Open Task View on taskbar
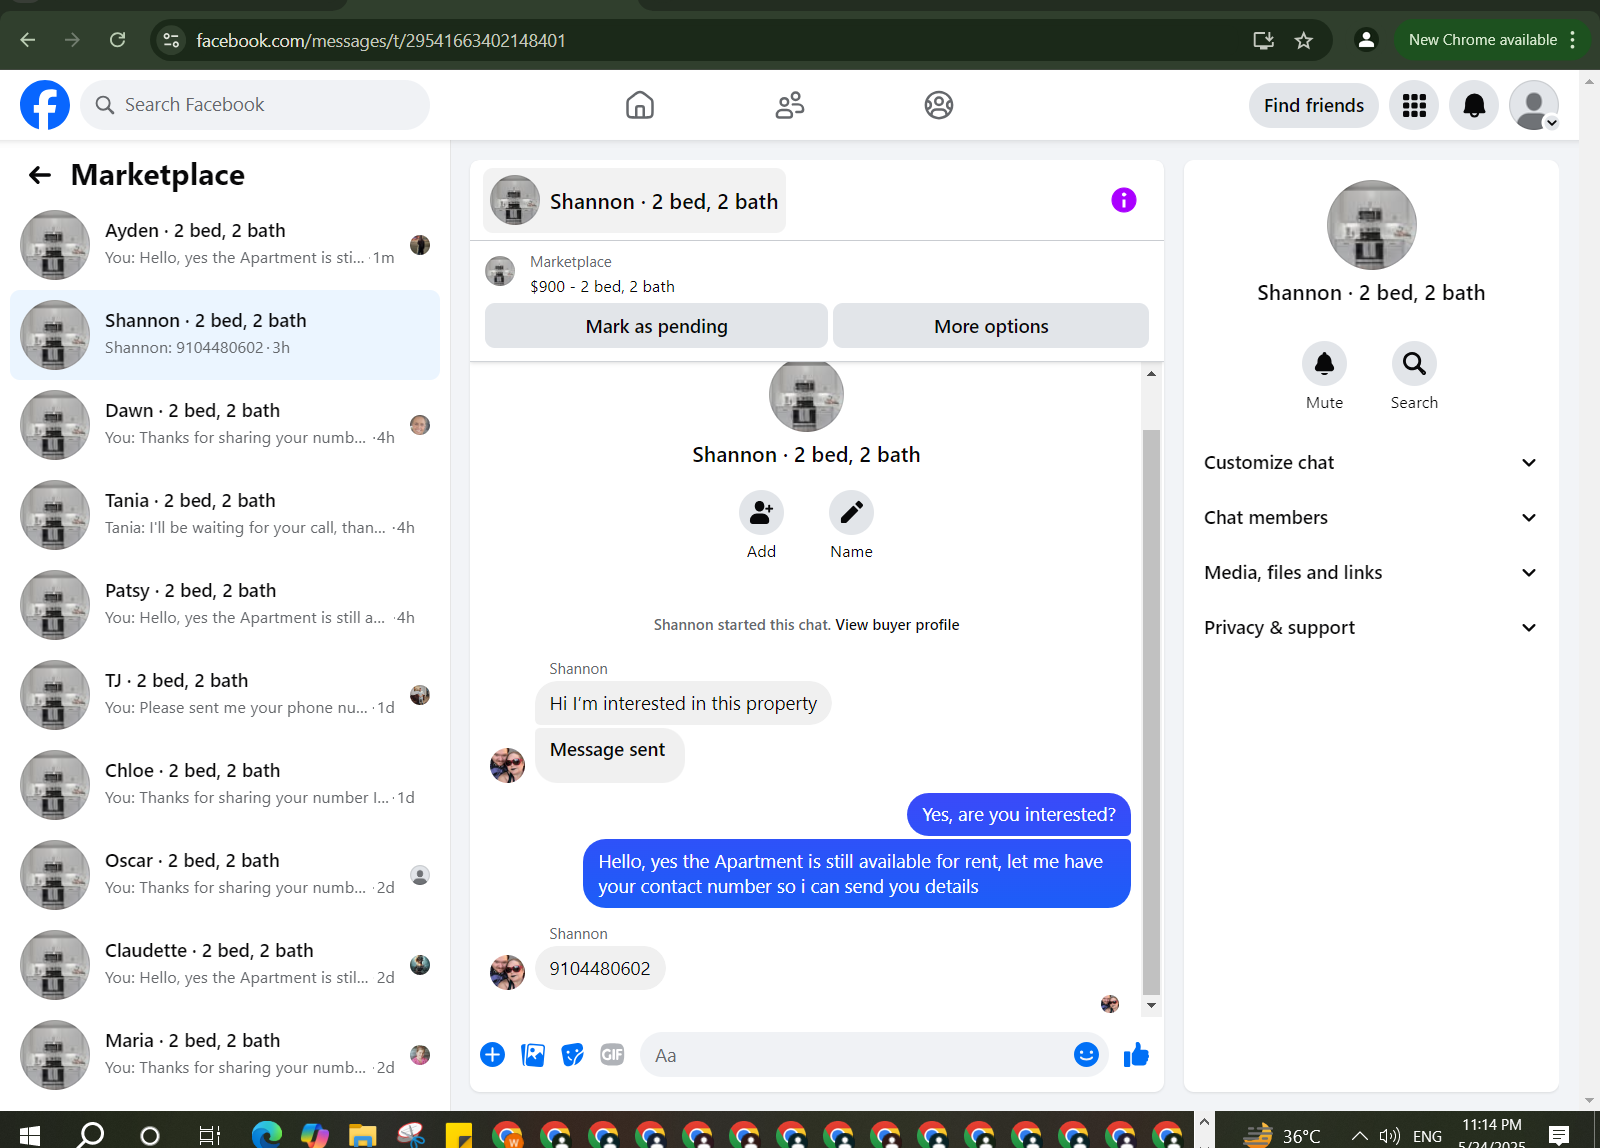1600x1148 pixels. point(209,1135)
